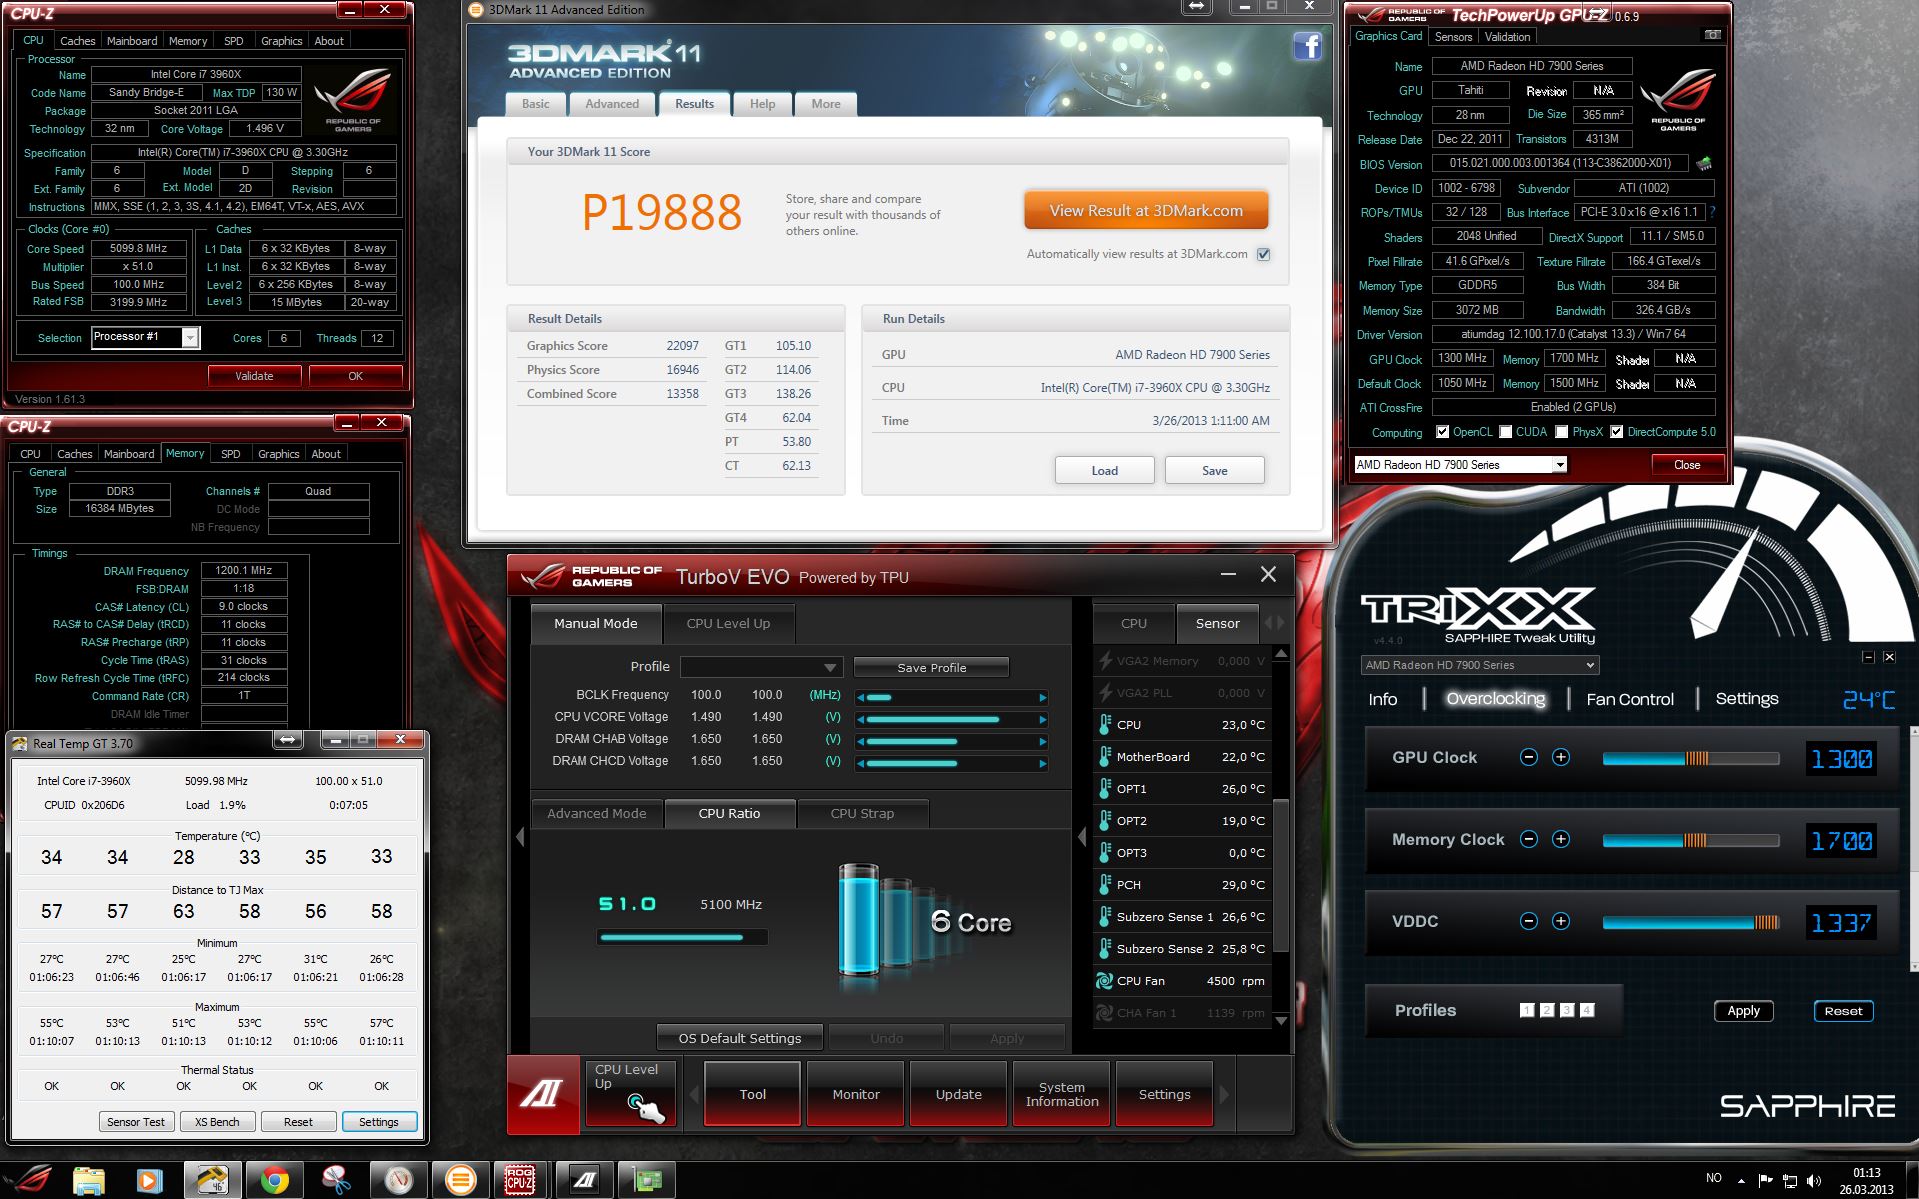Screen dimensions: 1919x1199
Task: Adjust the GPU Clock slider in TRIXX
Action: (1691, 758)
